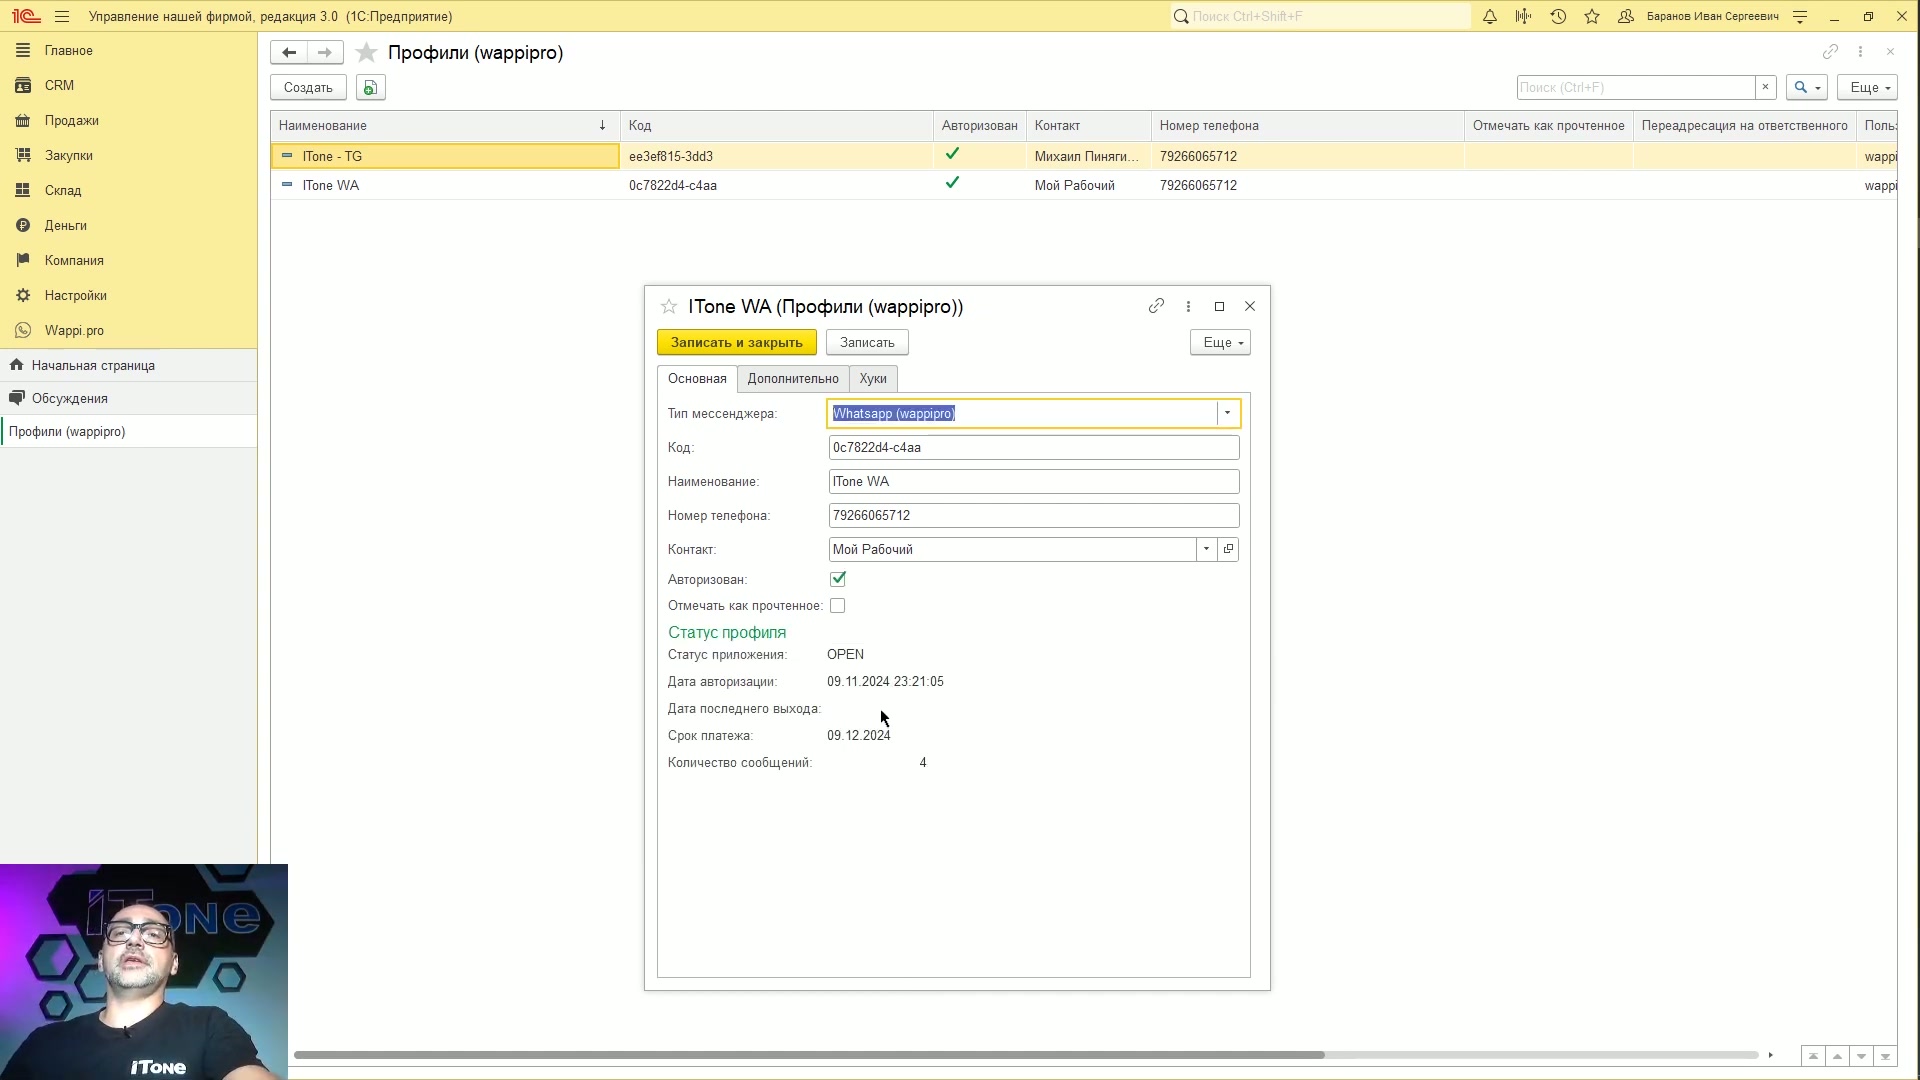Star the ITone WA profile dialog

[x=669, y=307]
